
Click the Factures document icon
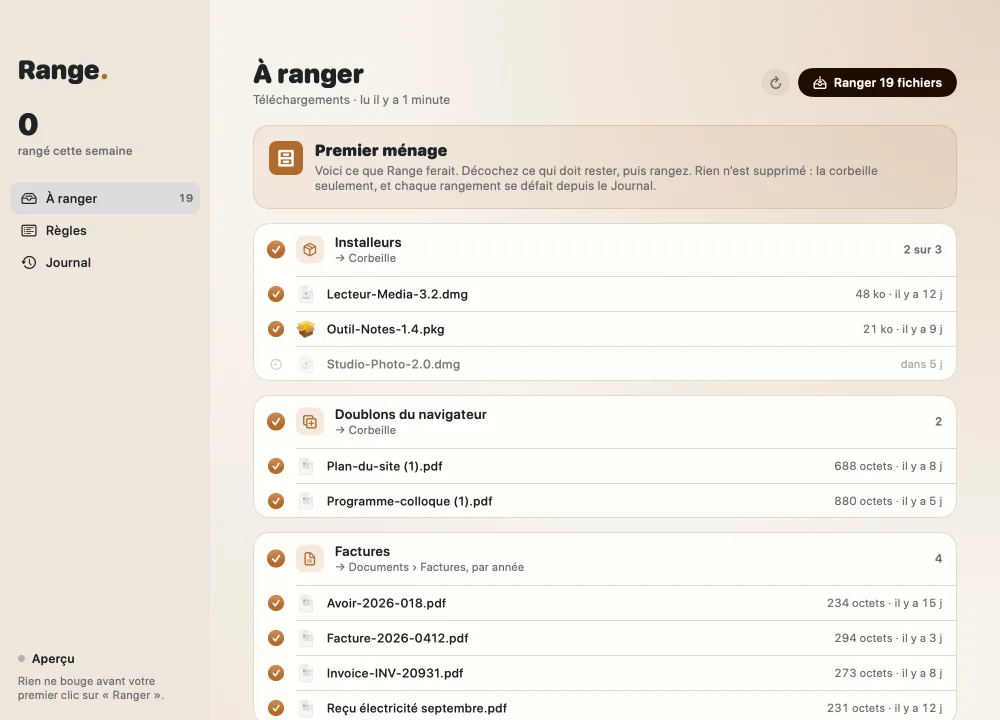point(310,559)
